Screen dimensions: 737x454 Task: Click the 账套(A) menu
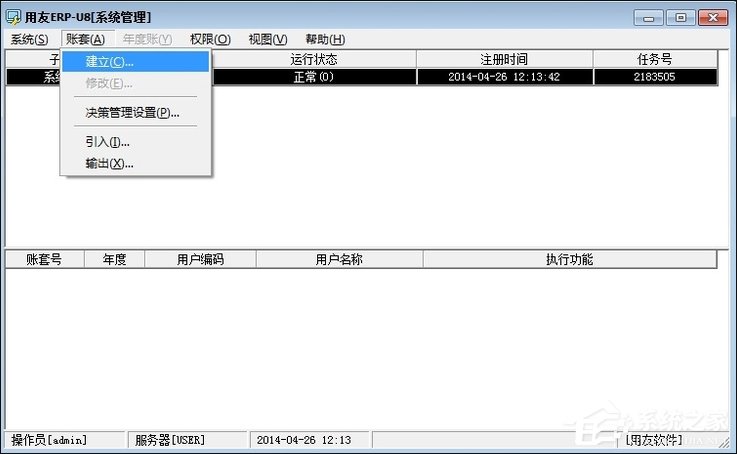(86, 39)
